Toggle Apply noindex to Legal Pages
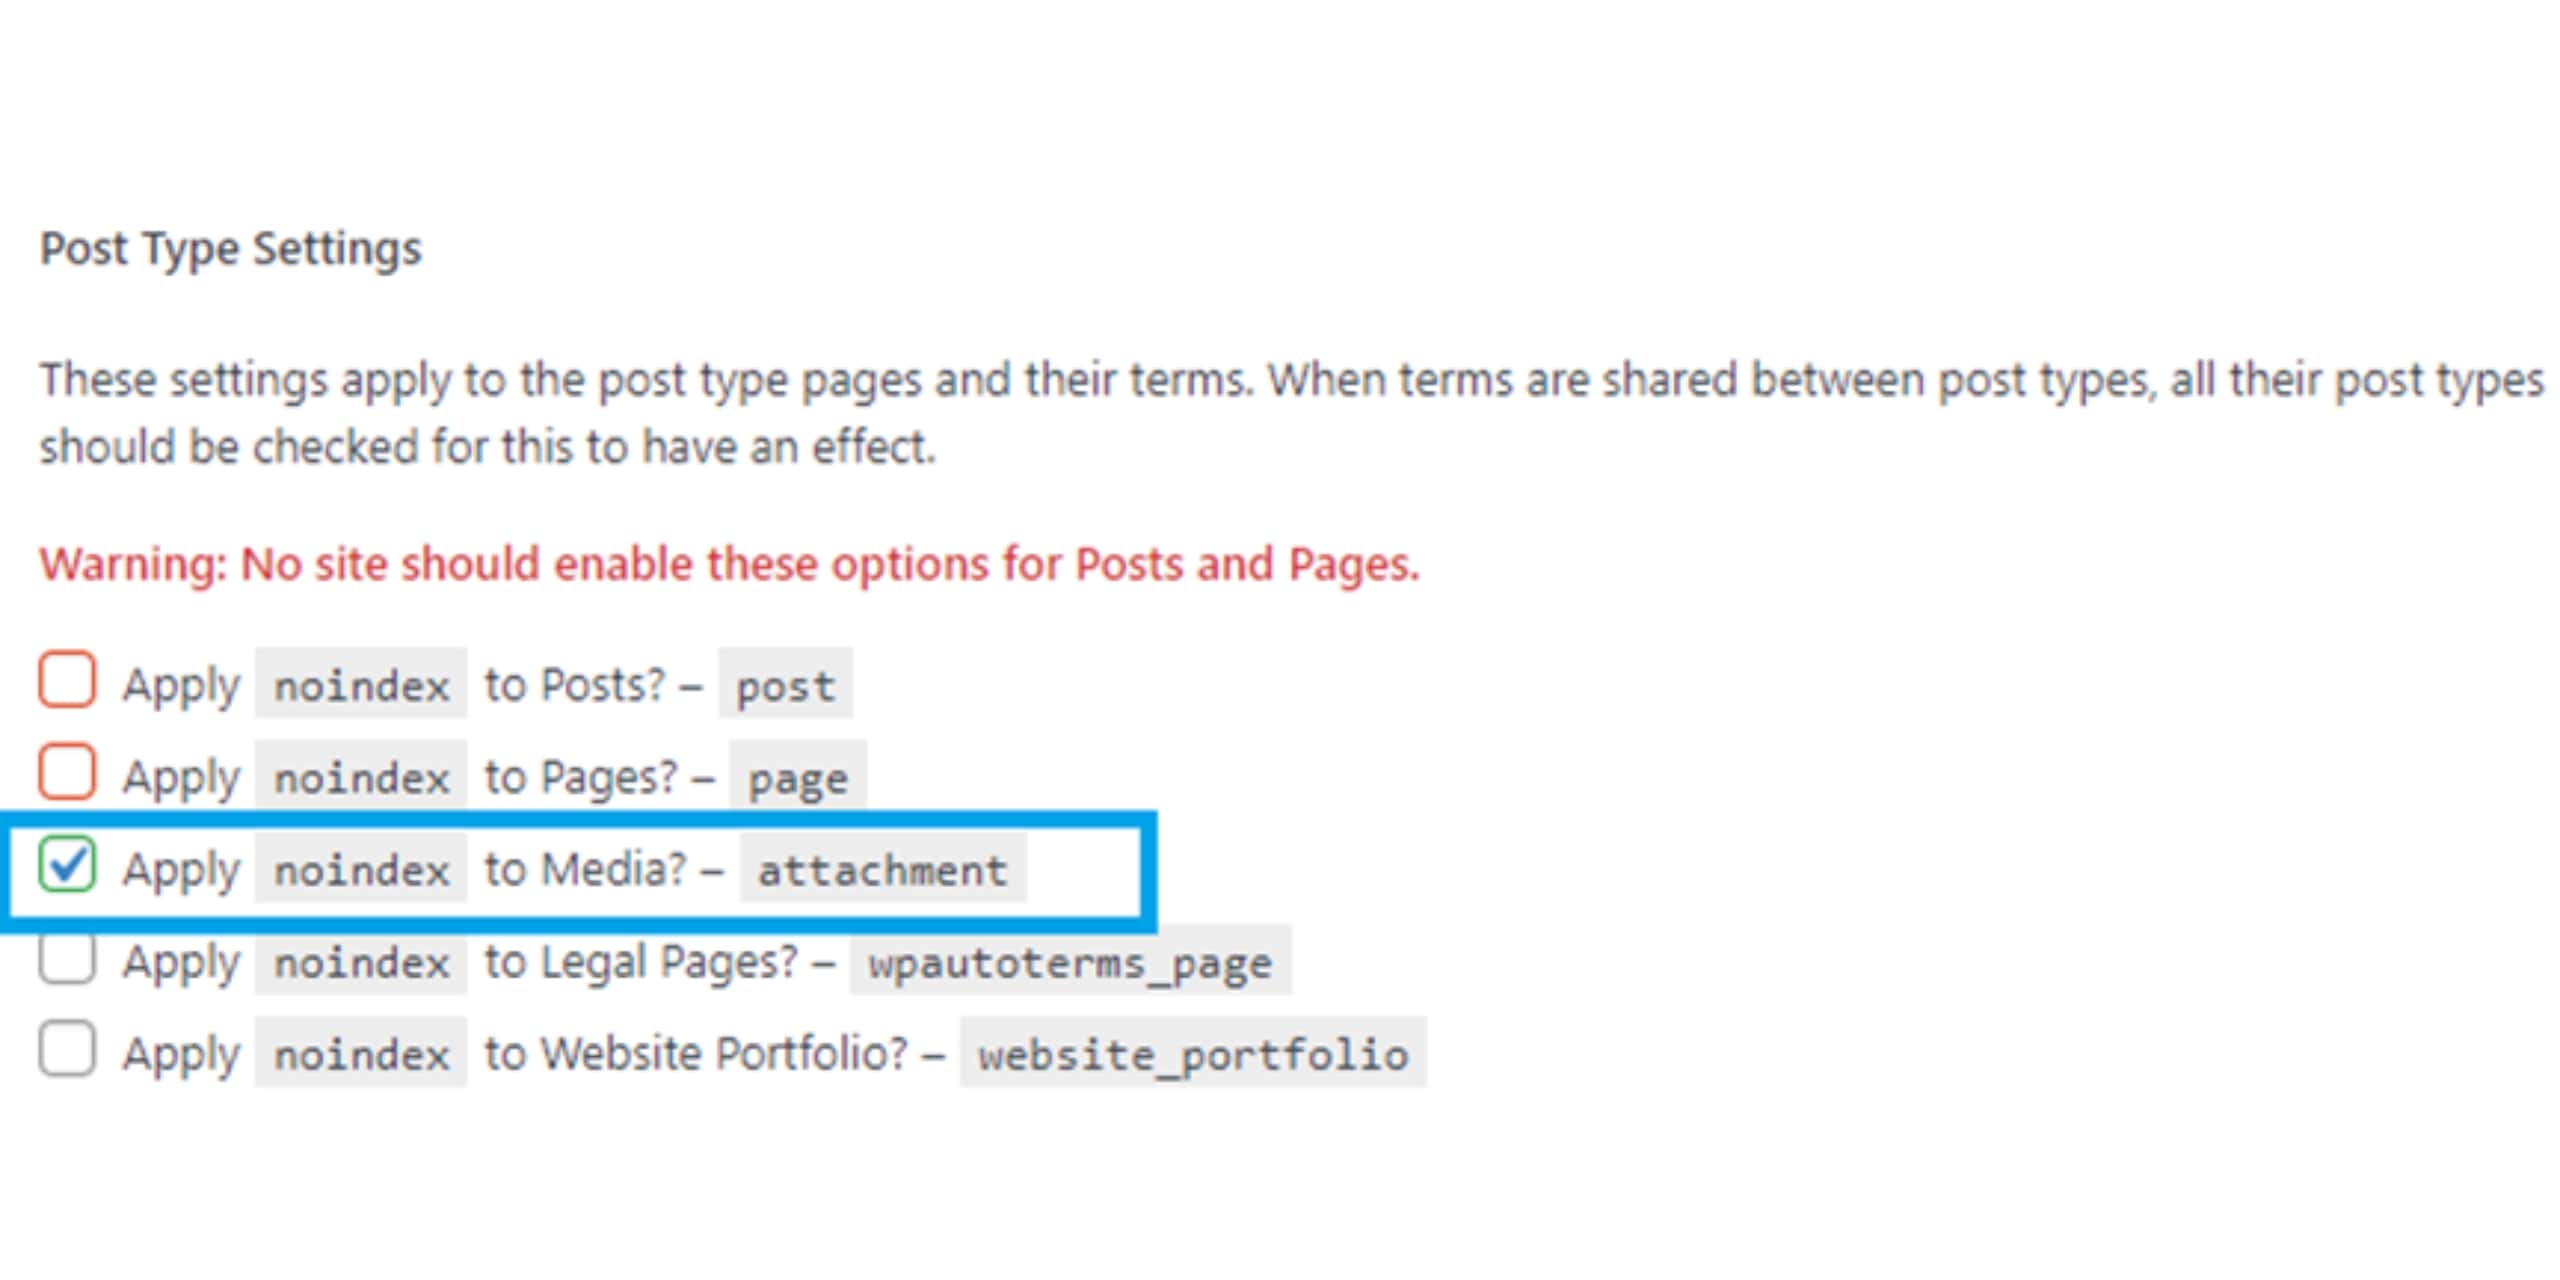The height and width of the screenshot is (1280, 2560). pos(67,962)
